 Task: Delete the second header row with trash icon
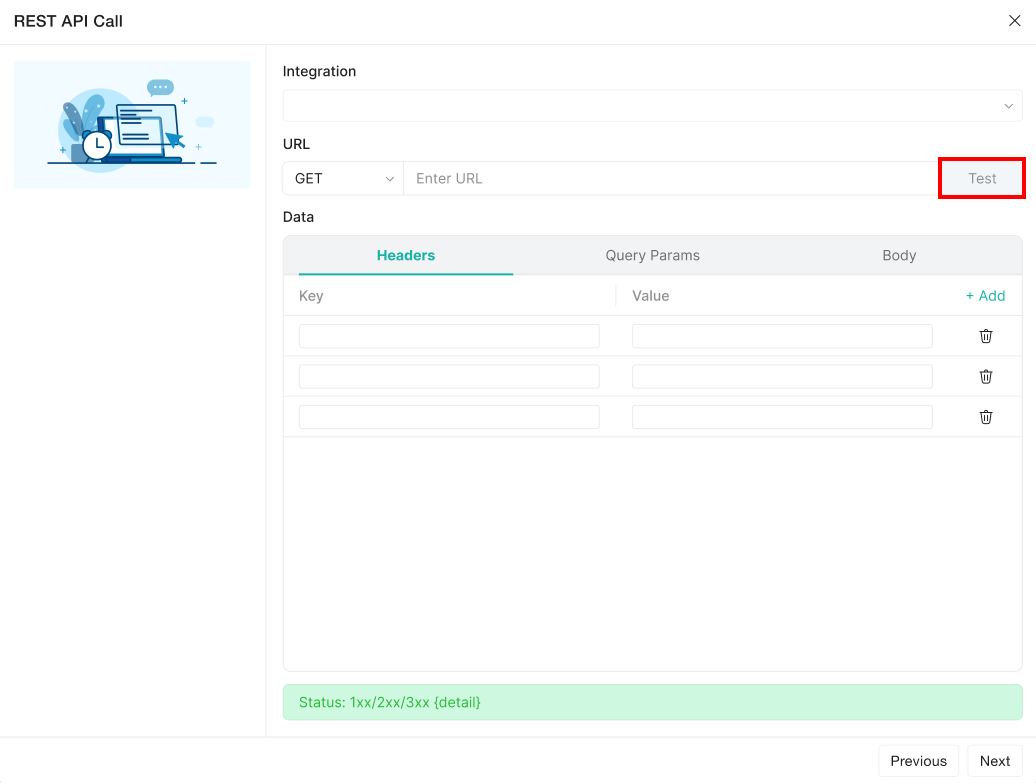(x=985, y=376)
